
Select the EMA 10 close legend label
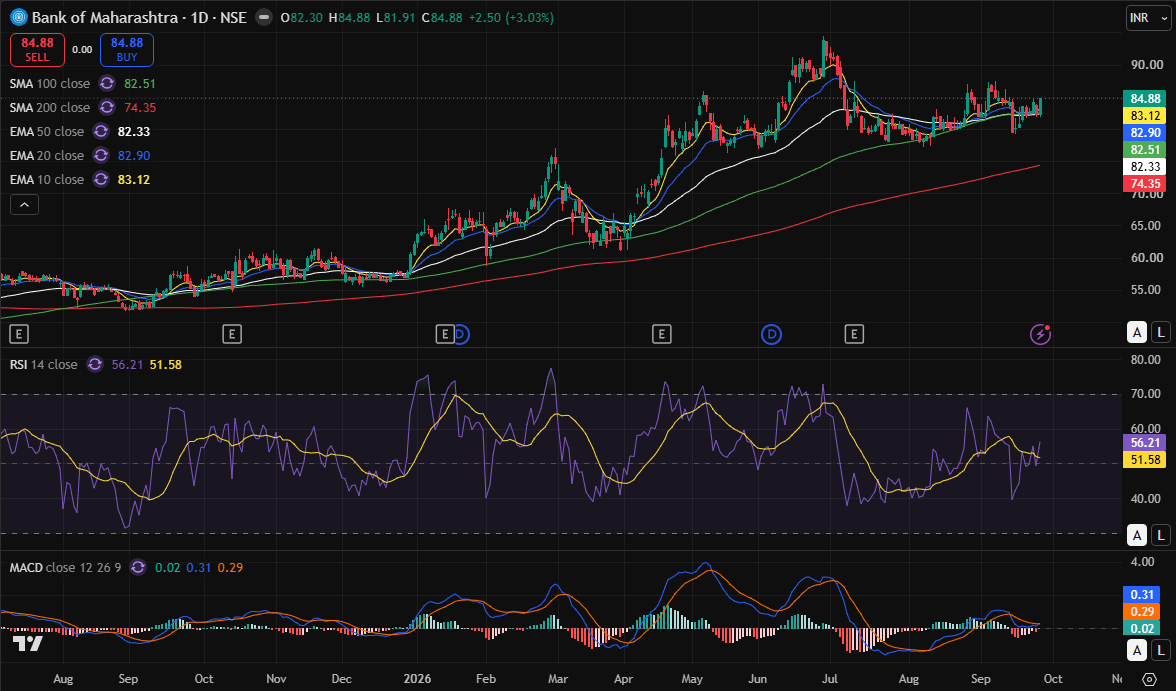(46, 179)
